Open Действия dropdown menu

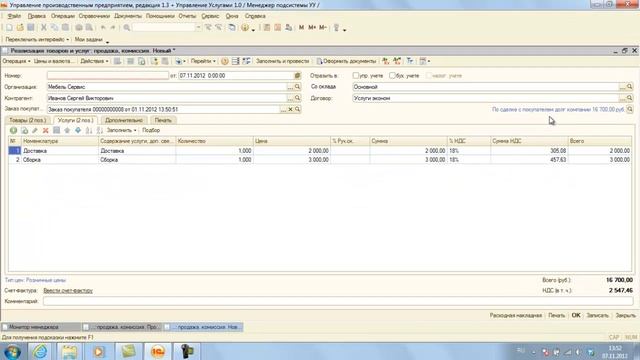[94, 61]
